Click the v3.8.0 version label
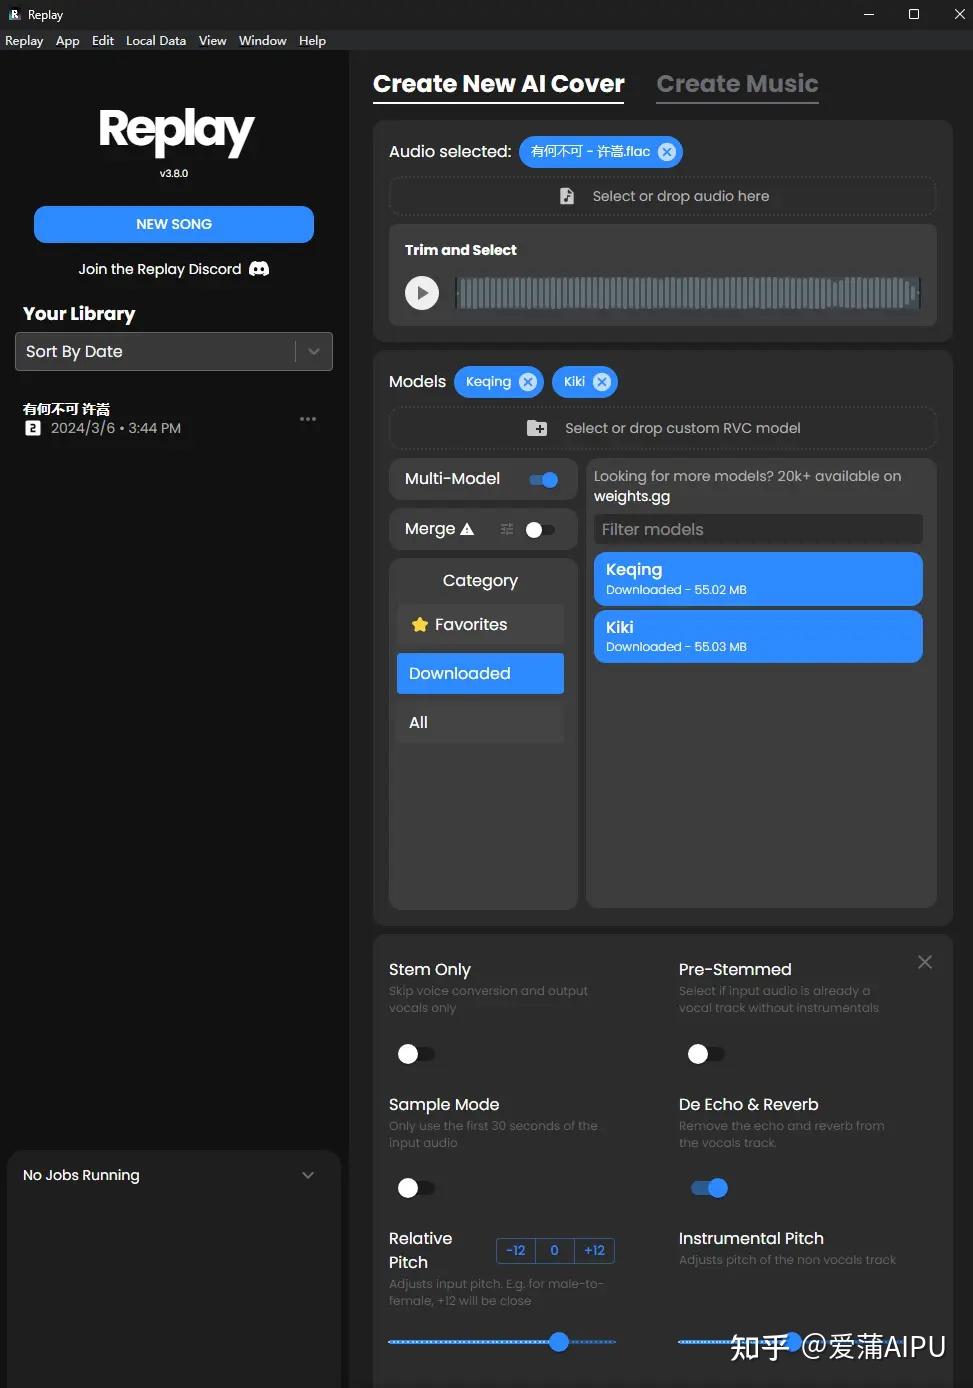The height and width of the screenshot is (1388, 973). 174,174
